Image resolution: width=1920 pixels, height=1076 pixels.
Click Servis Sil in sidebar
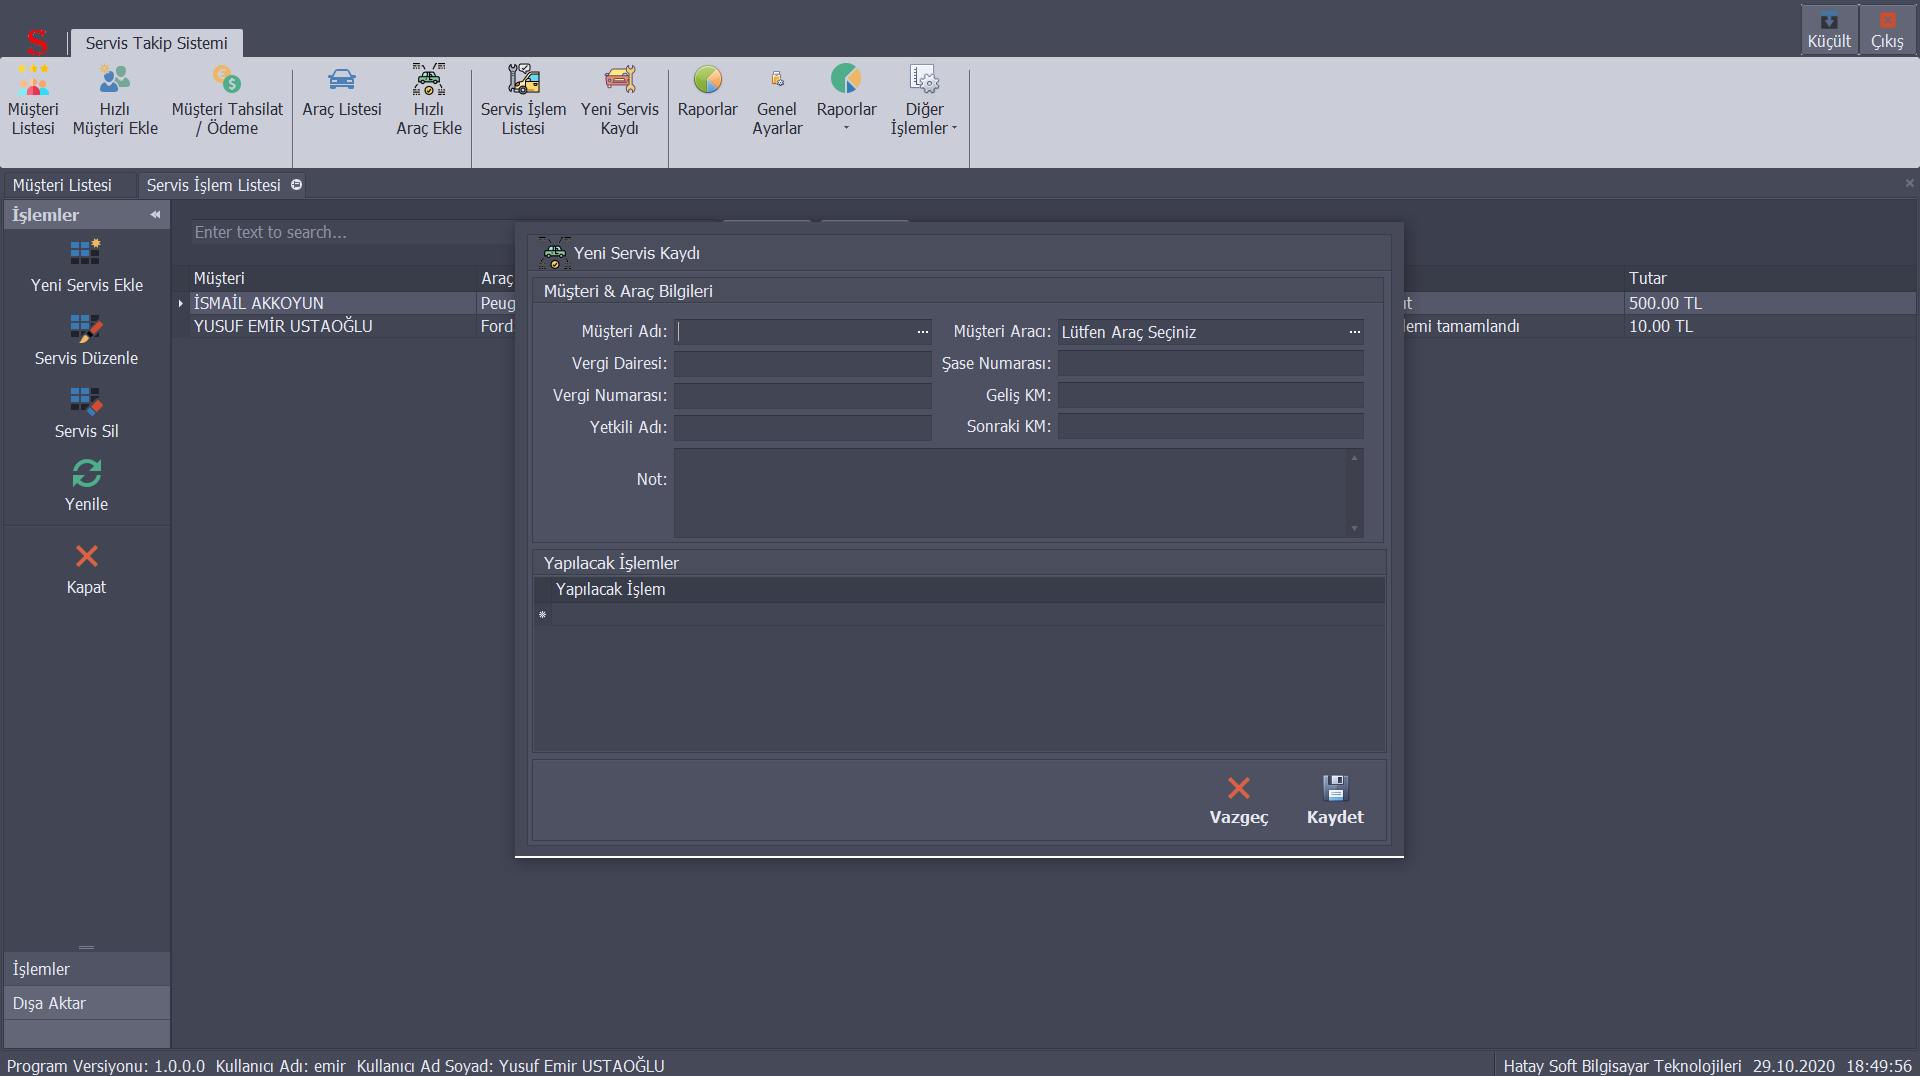click(x=86, y=413)
